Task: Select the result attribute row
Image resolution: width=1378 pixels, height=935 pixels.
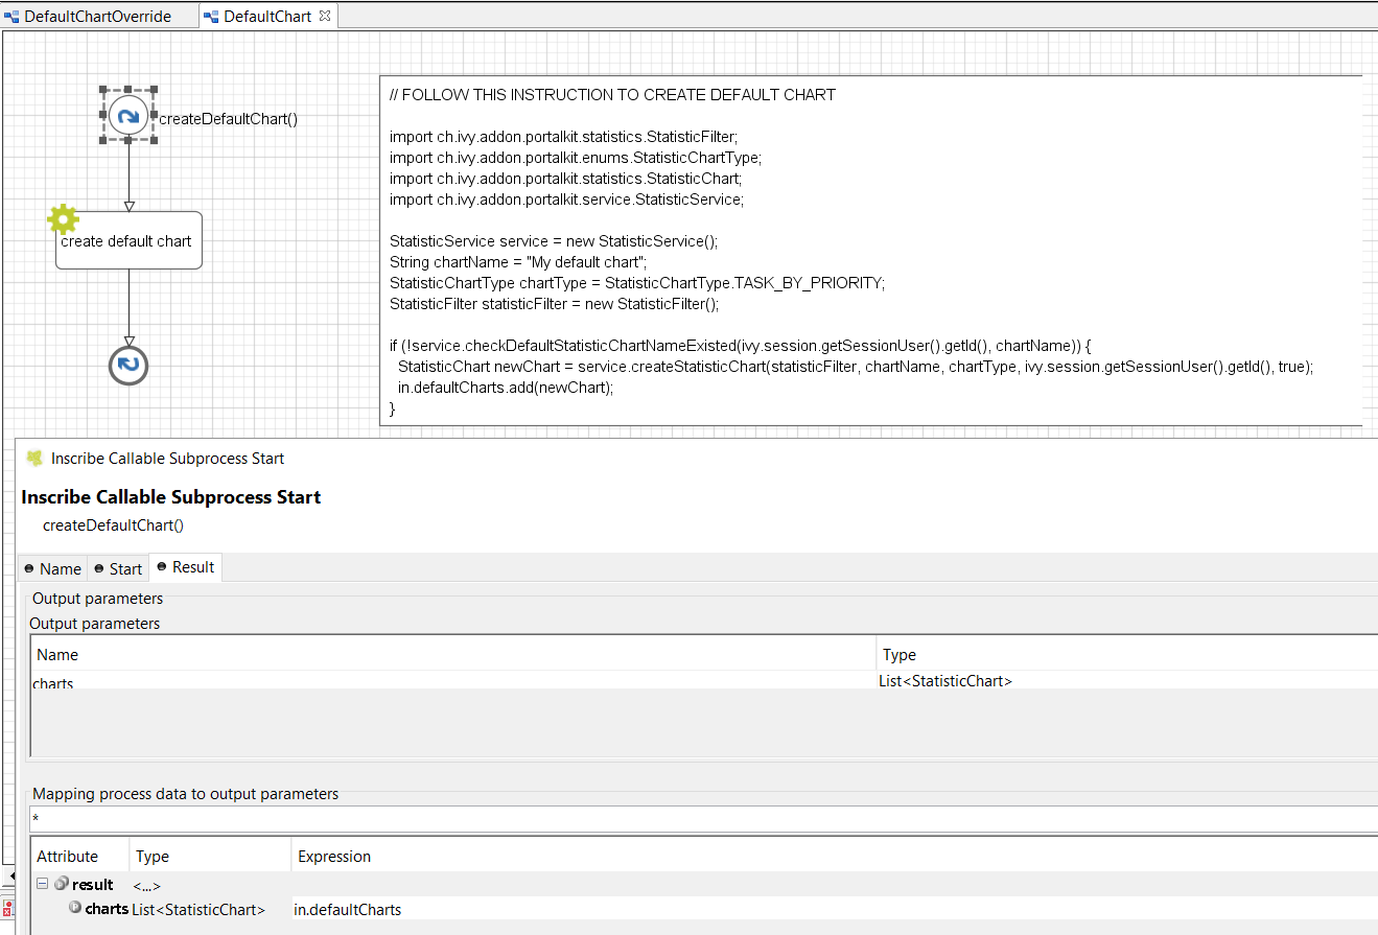Action: (x=704, y=884)
